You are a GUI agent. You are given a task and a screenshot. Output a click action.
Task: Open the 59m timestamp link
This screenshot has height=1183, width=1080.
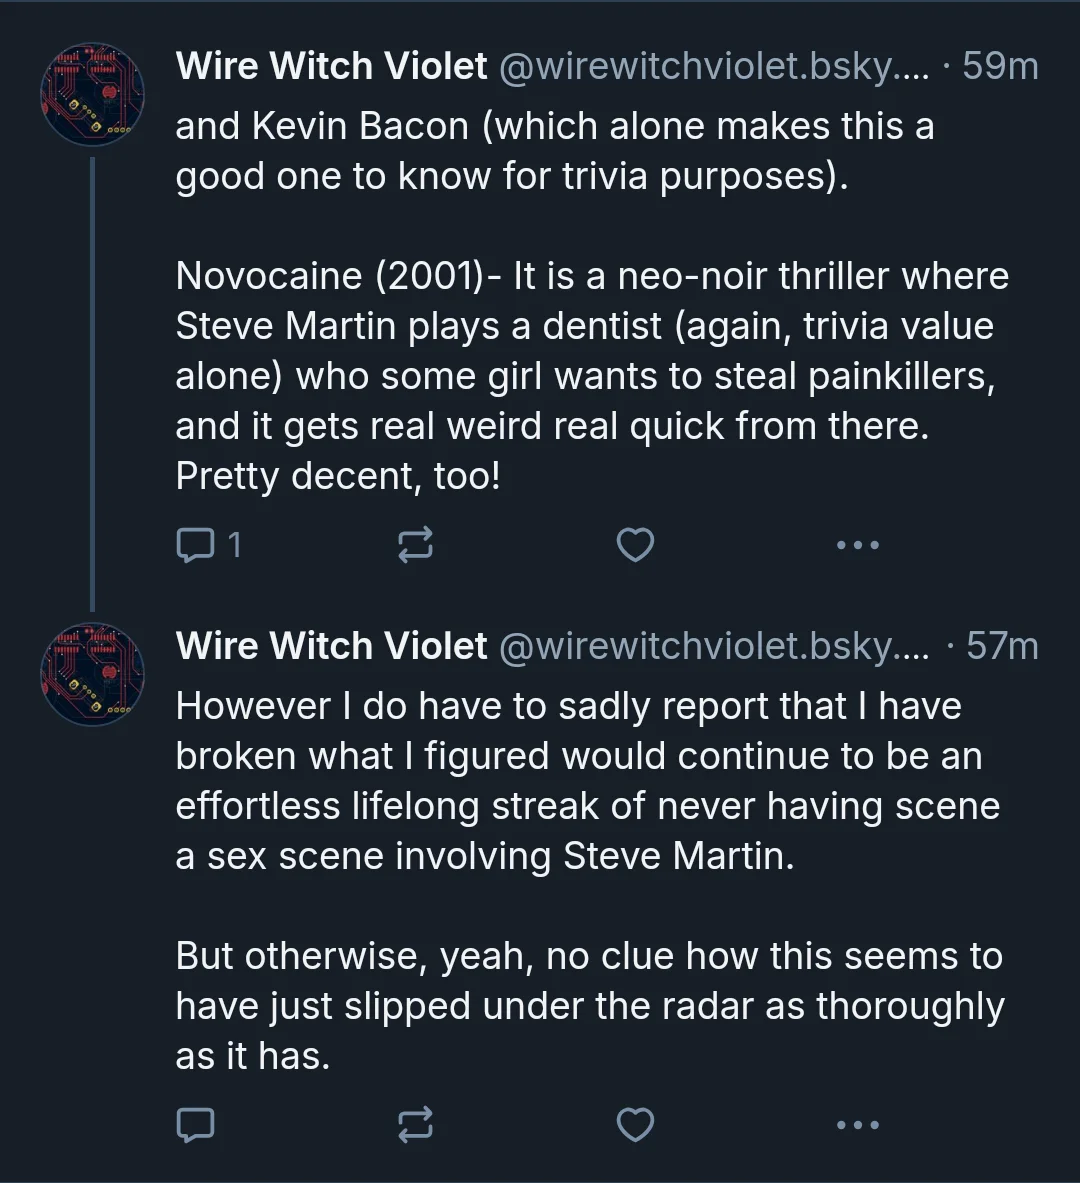pos(1000,66)
